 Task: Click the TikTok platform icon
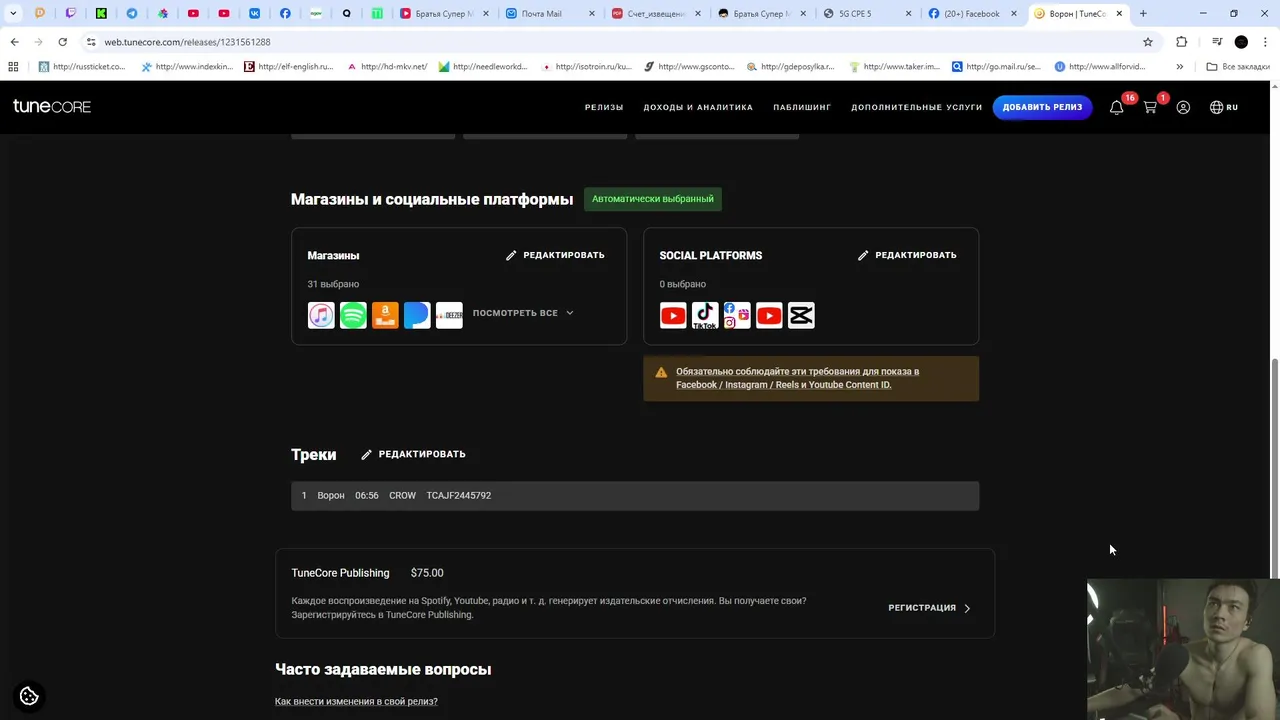pos(705,316)
